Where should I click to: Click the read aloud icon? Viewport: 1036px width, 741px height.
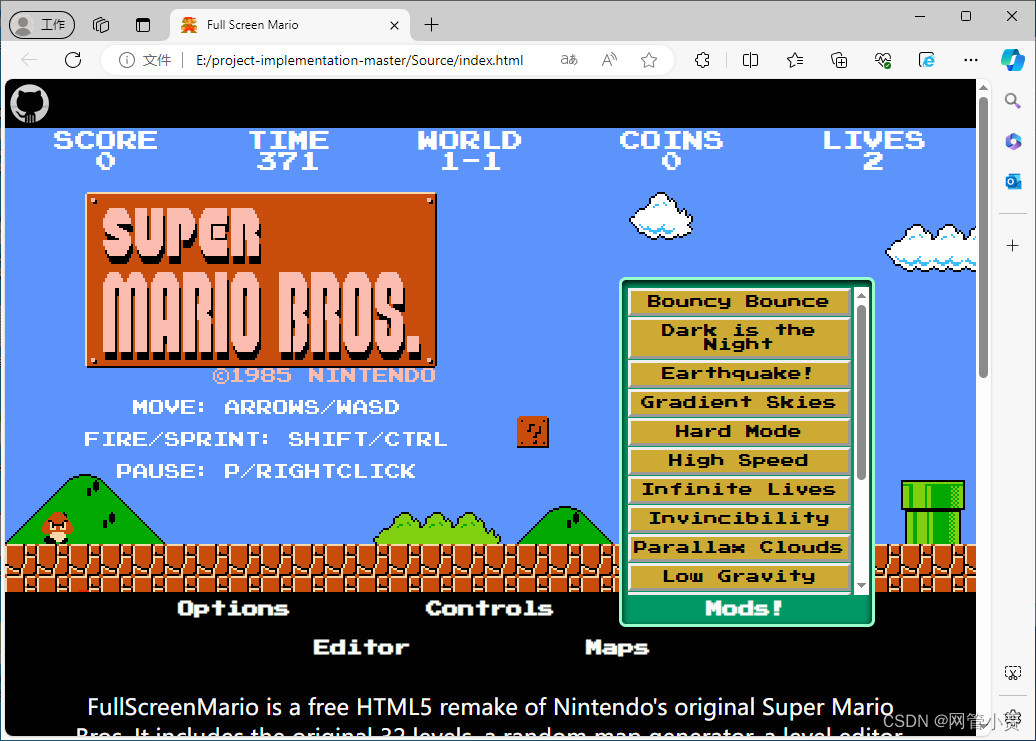(609, 60)
